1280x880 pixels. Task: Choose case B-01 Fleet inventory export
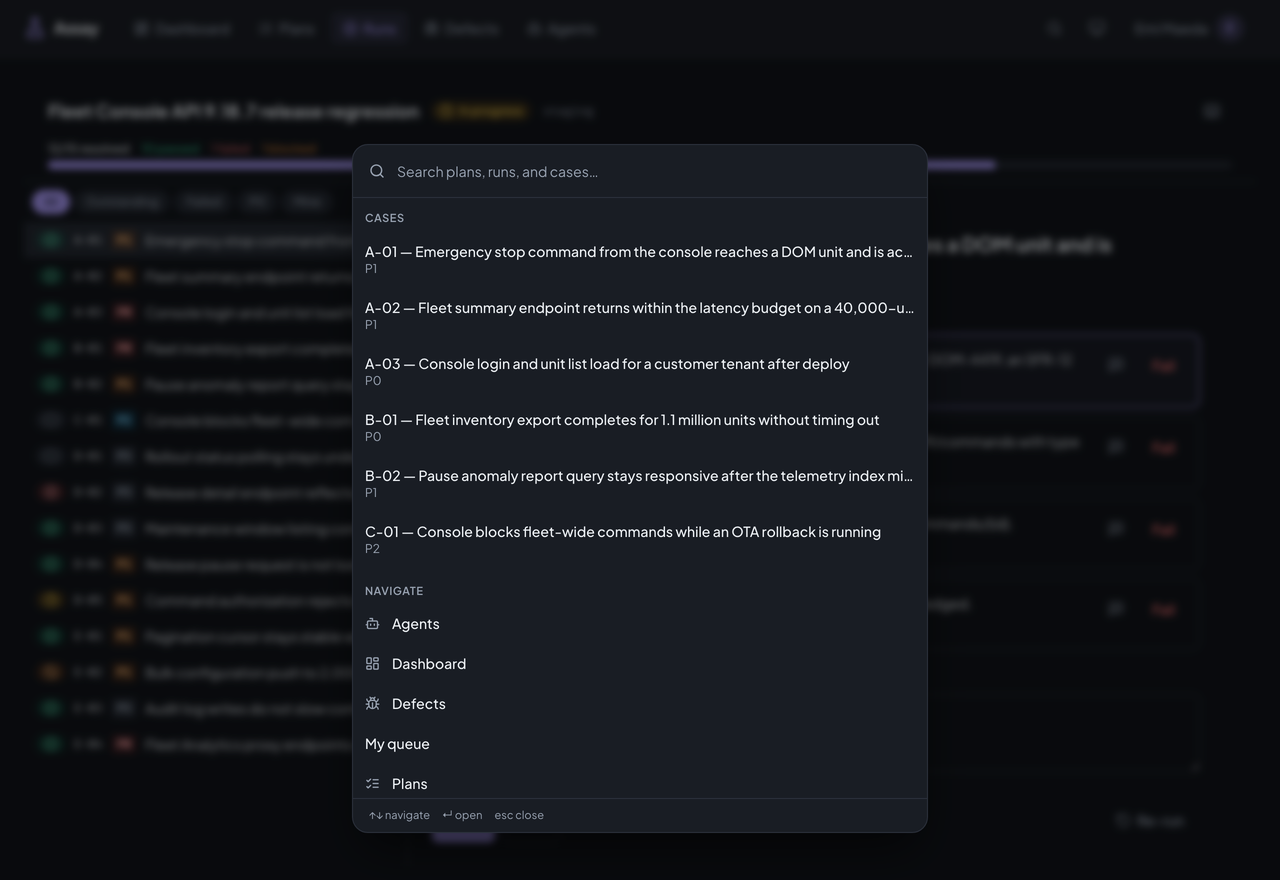[640, 427]
